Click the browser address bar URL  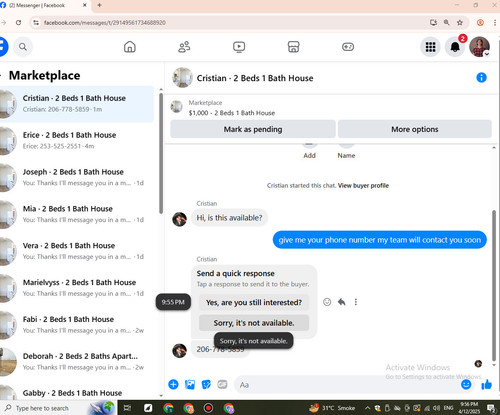[105, 23]
